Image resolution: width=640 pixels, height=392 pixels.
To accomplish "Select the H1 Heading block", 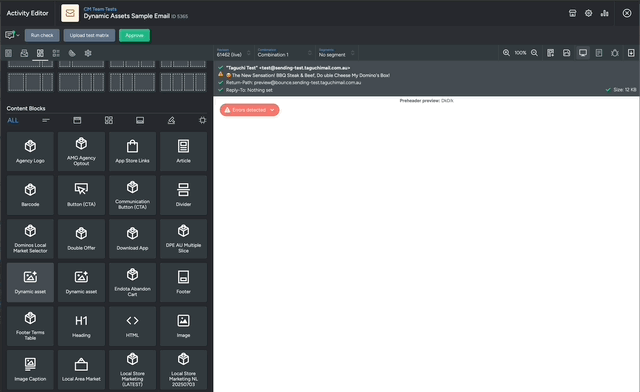I will [x=81, y=326].
